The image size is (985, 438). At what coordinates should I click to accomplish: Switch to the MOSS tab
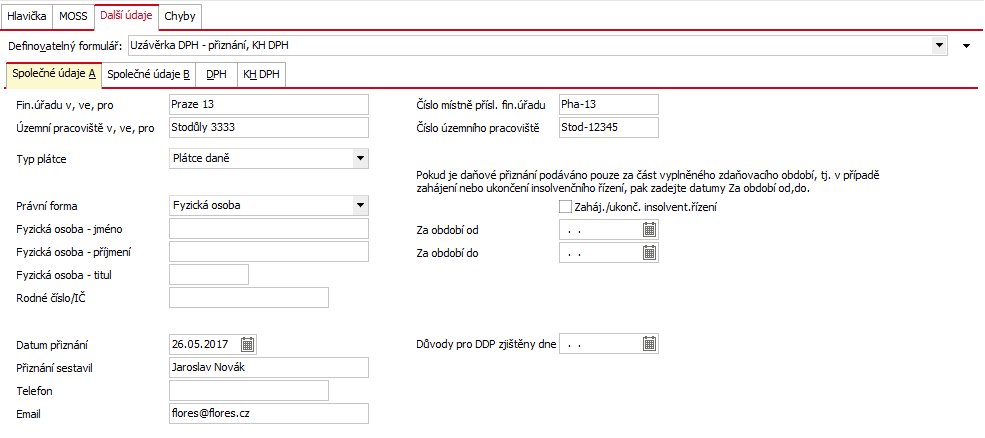tap(73, 16)
